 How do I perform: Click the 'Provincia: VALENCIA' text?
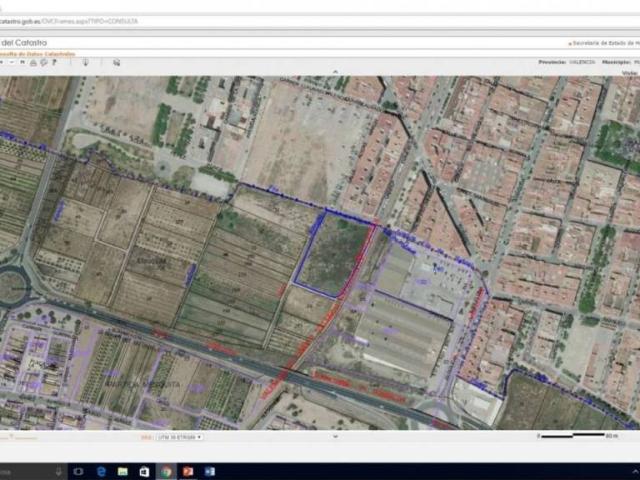point(567,62)
